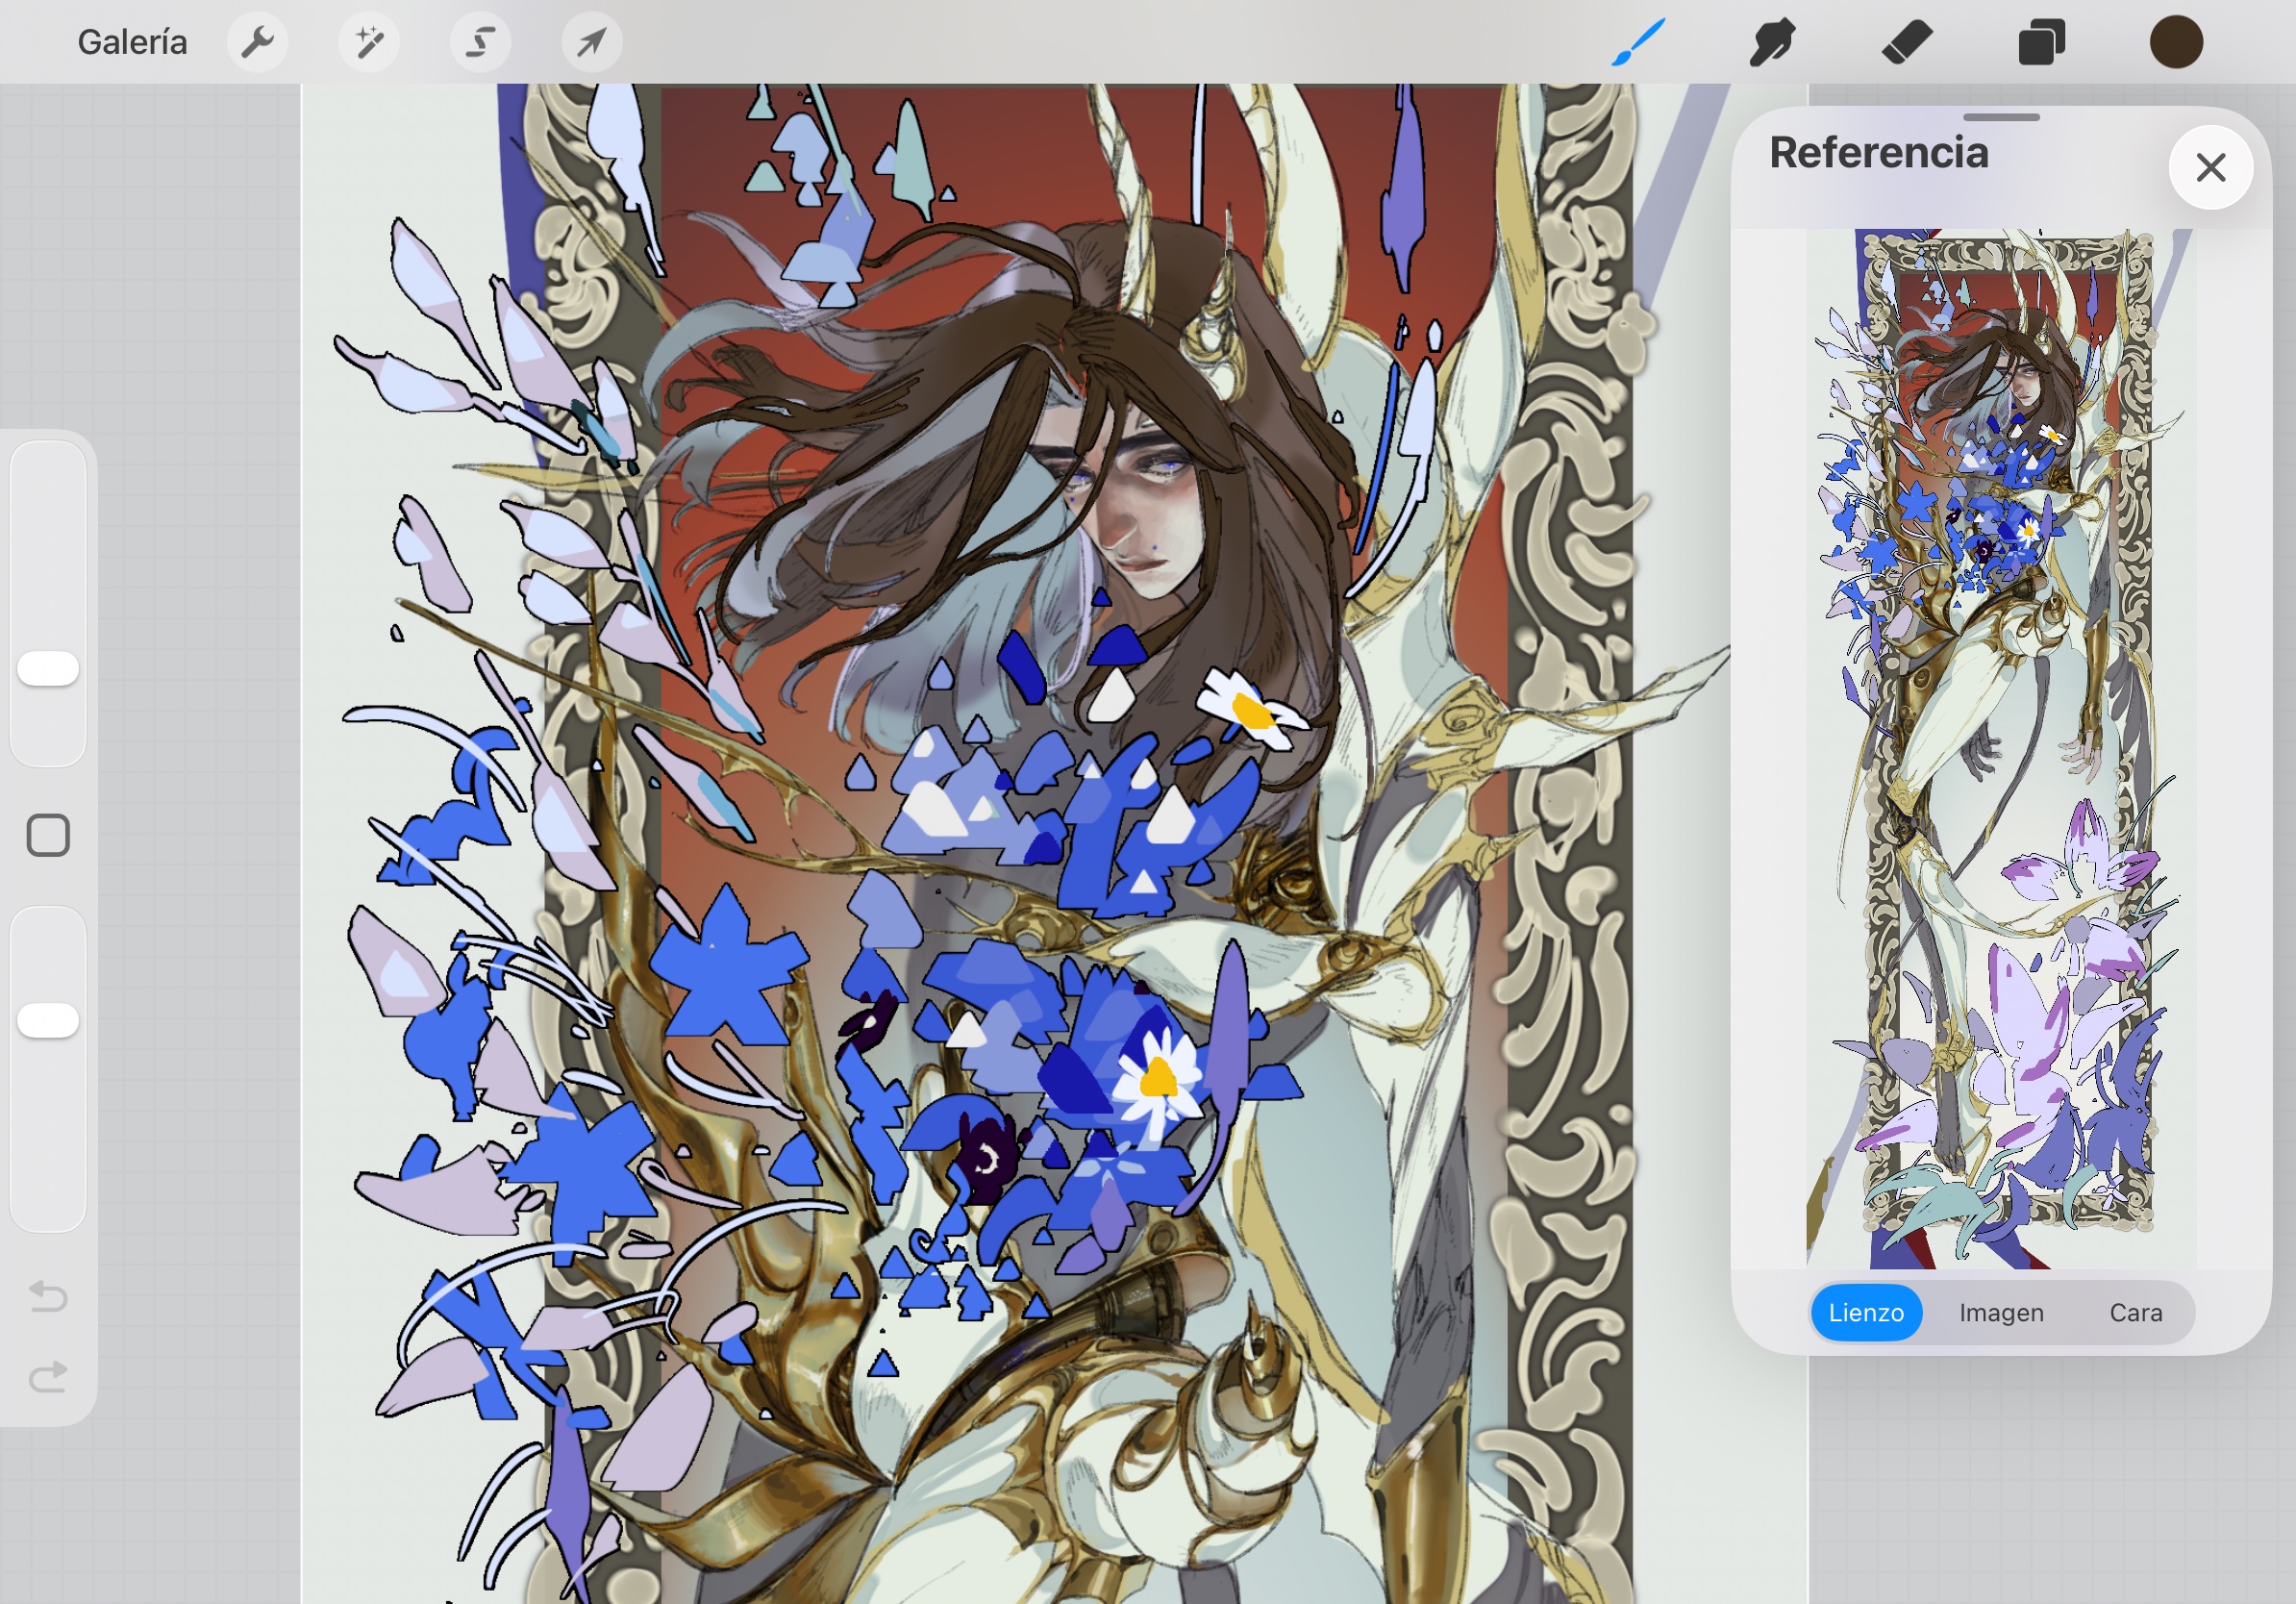Close the Referencia panel
Image resolution: width=2296 pixels, height=1604 pixels.
(2210, 167)
